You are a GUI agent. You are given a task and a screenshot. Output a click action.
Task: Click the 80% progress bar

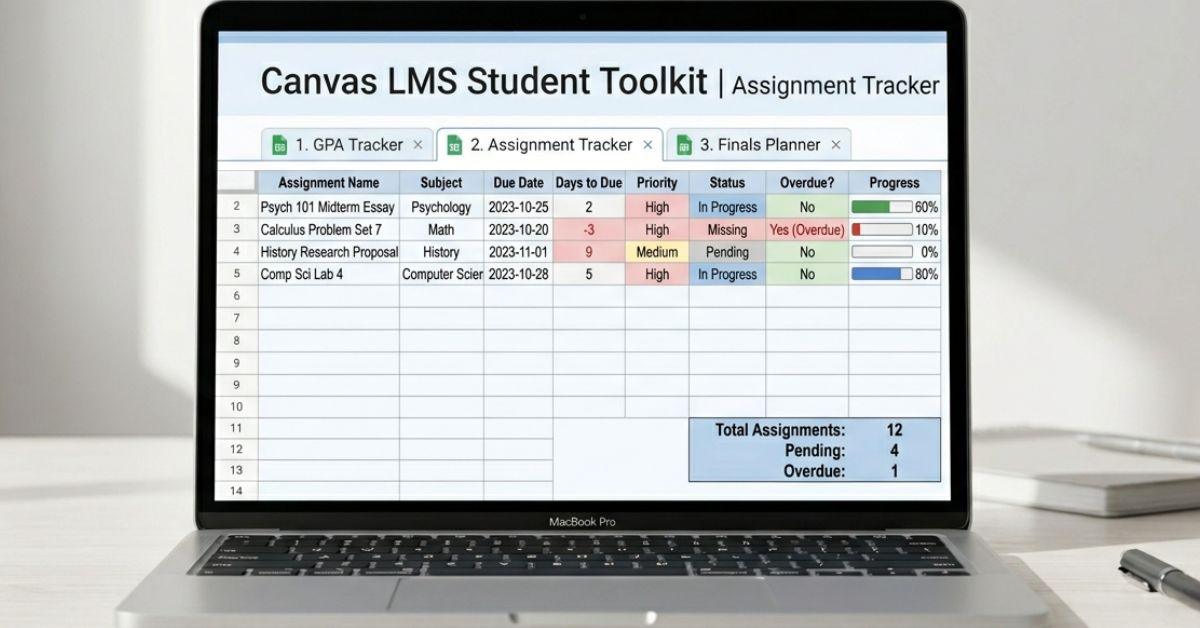tap(882, 274)
